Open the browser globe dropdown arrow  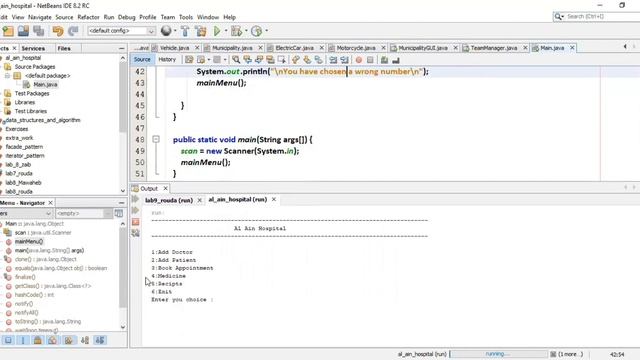(175, 31)
